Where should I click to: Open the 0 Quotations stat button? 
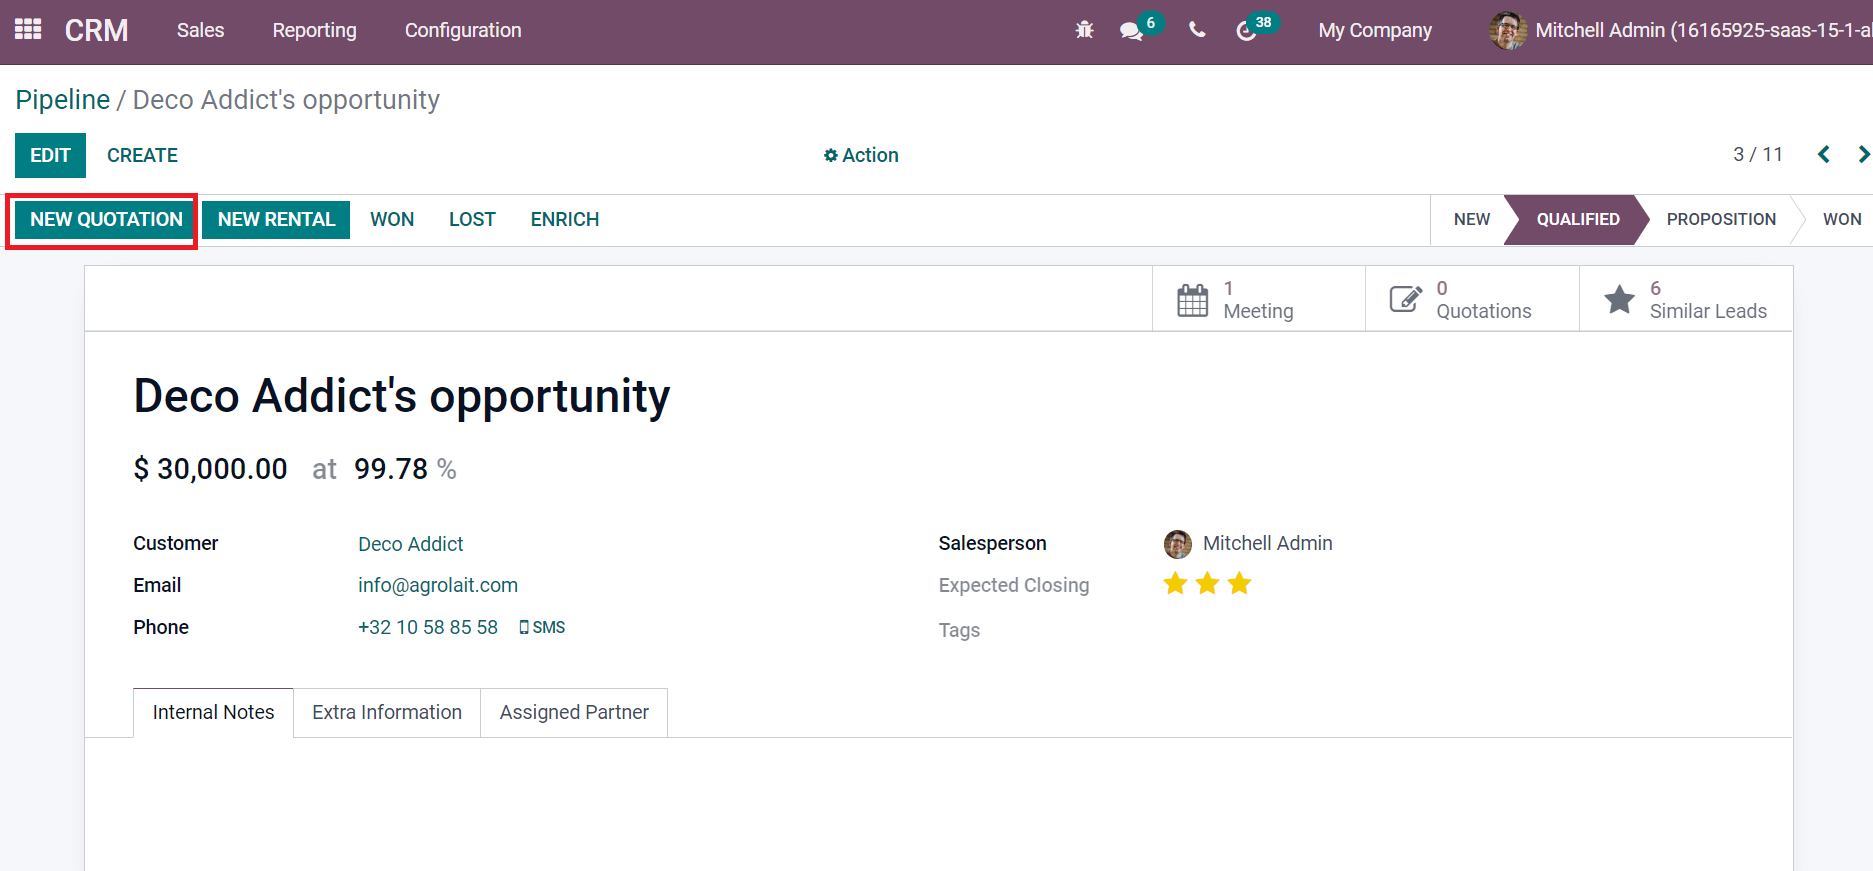click(1472, 298)
